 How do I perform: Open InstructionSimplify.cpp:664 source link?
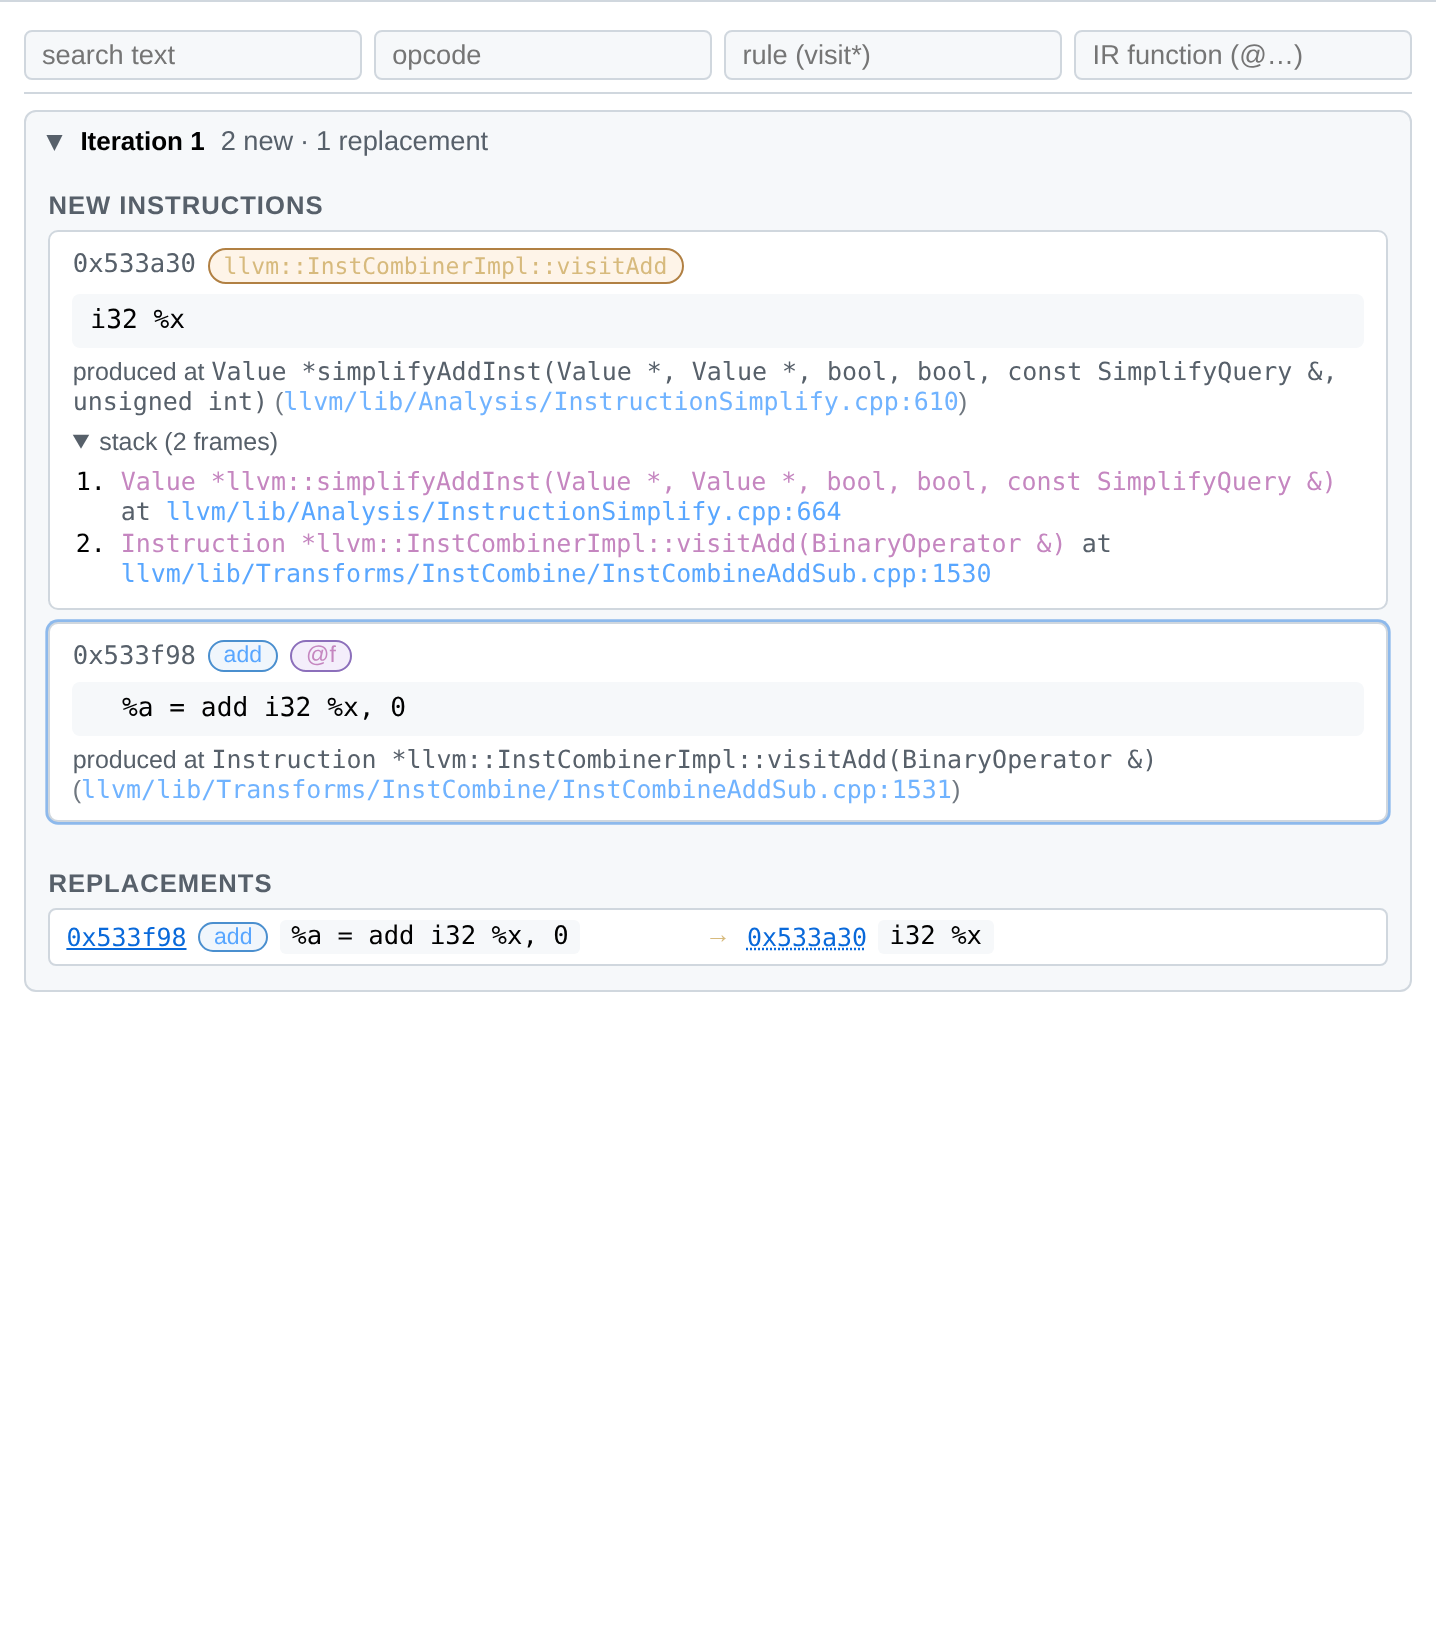[x=504, y=512]
